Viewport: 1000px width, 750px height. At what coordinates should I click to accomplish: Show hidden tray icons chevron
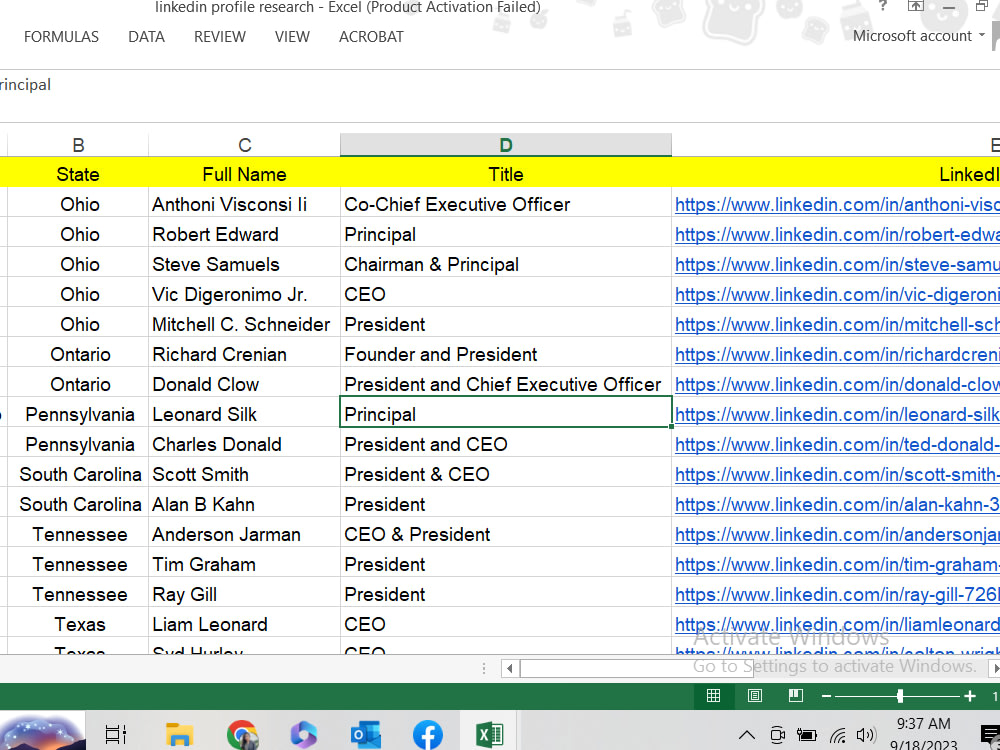pyautogui.click(x=747, y=735)
